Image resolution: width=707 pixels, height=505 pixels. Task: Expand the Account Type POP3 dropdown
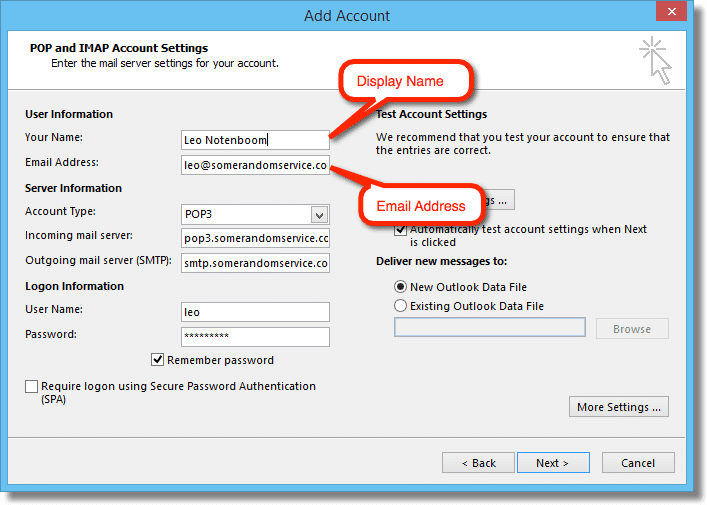319,214
